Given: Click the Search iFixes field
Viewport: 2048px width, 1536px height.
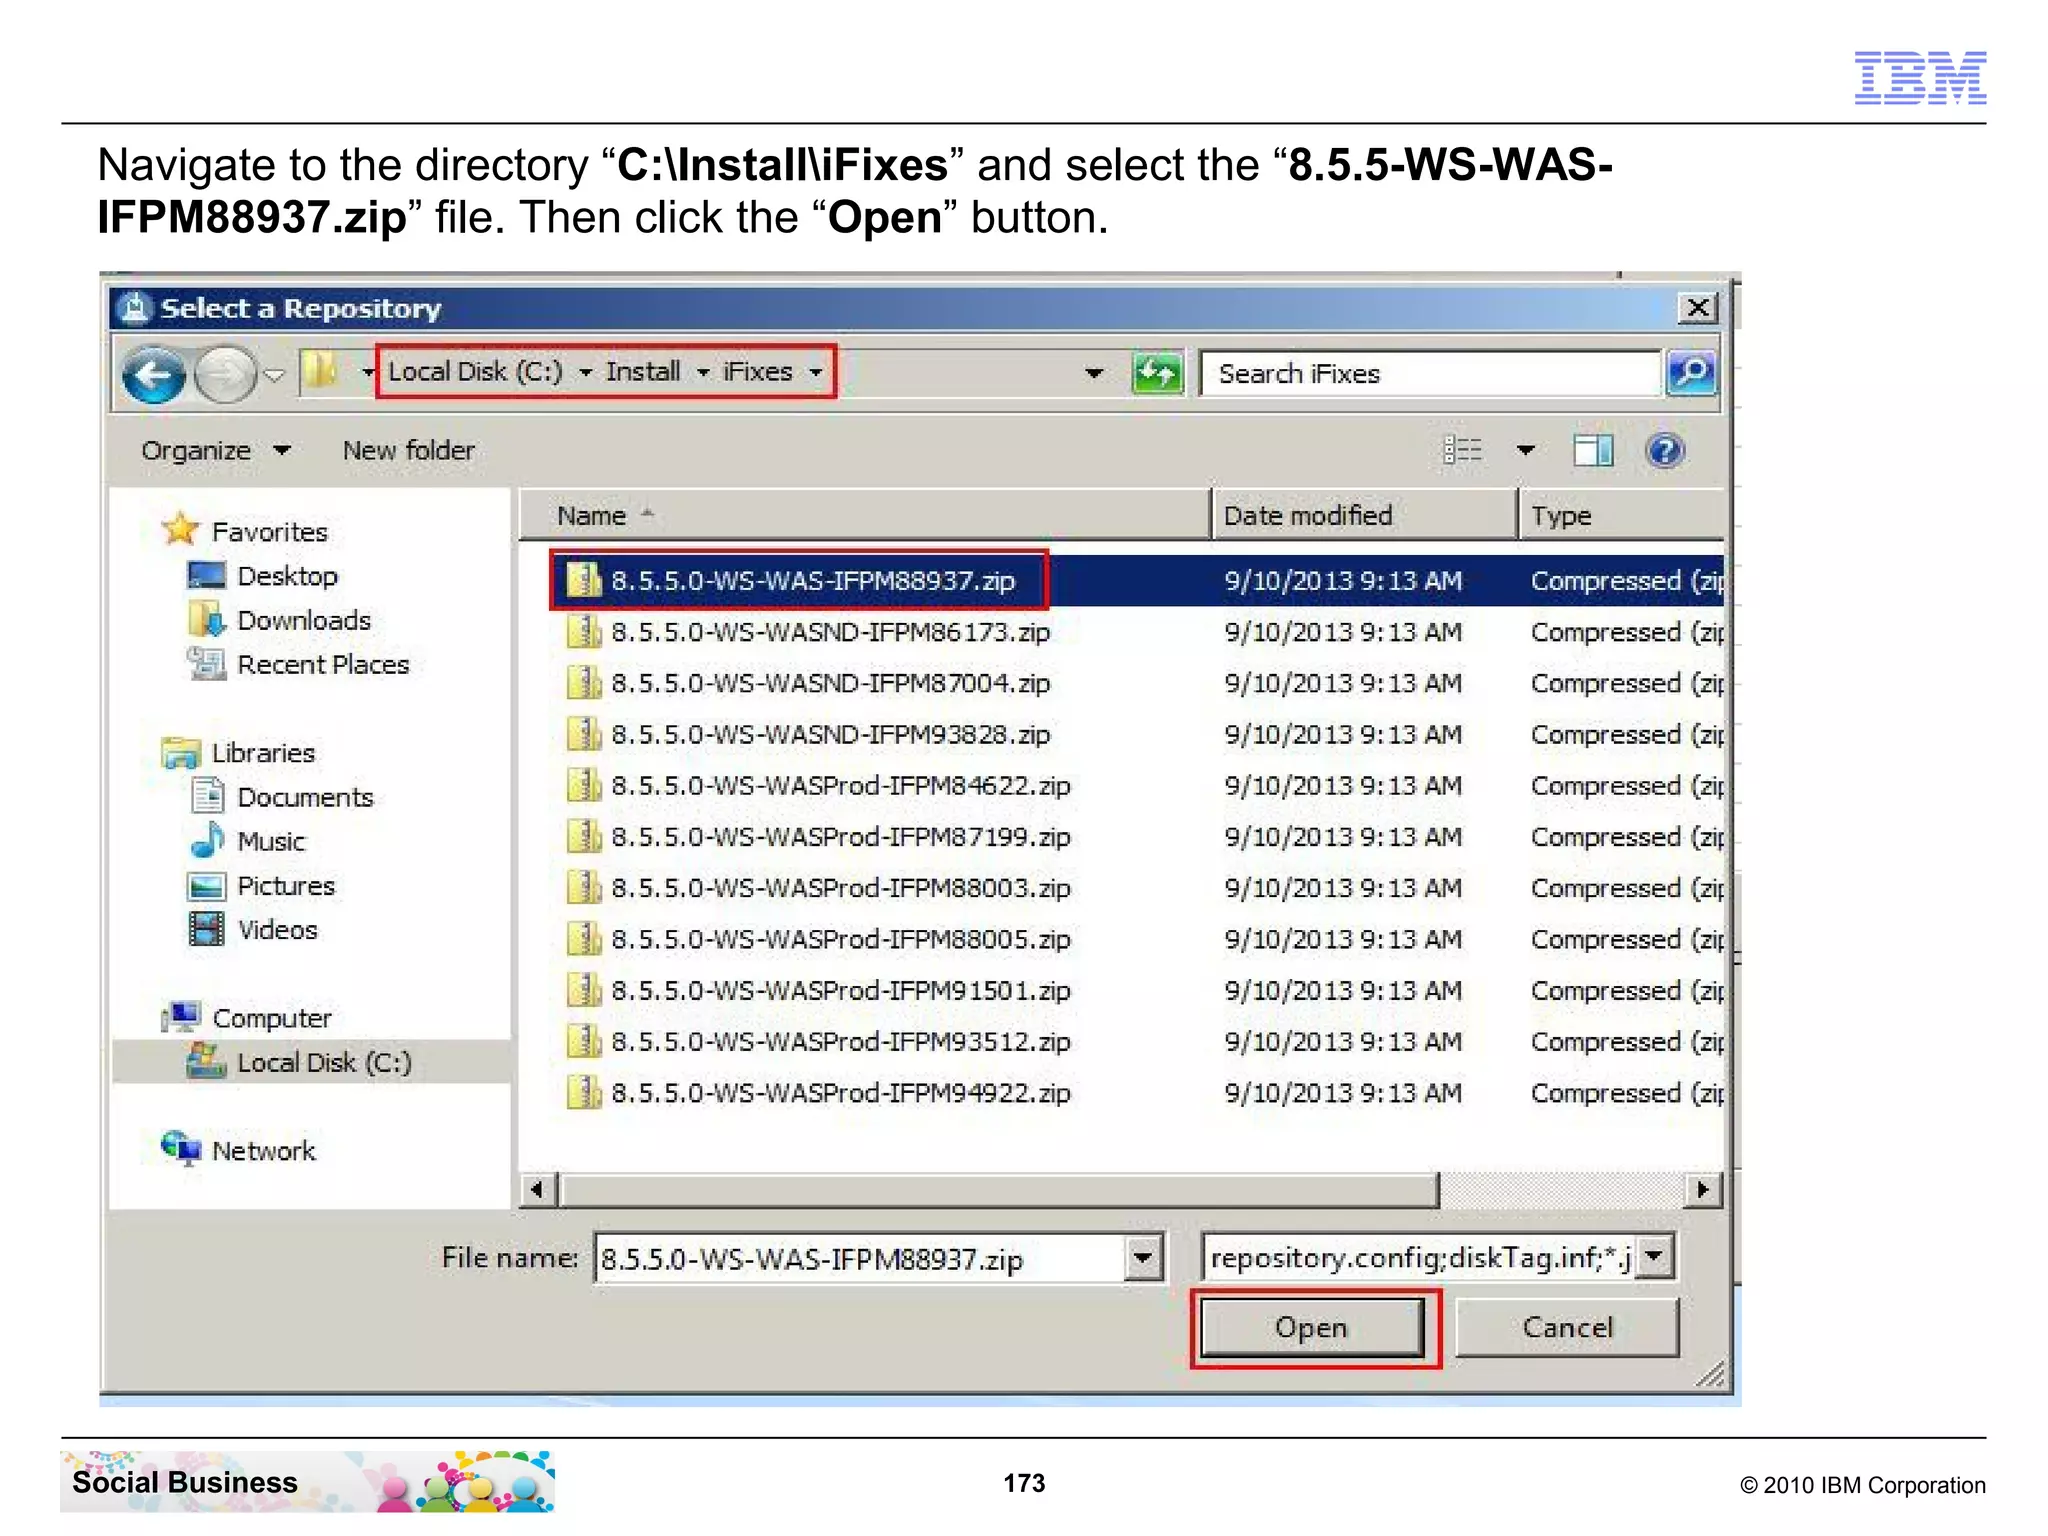Looking at the screenshot, I should coord(1430,374).
